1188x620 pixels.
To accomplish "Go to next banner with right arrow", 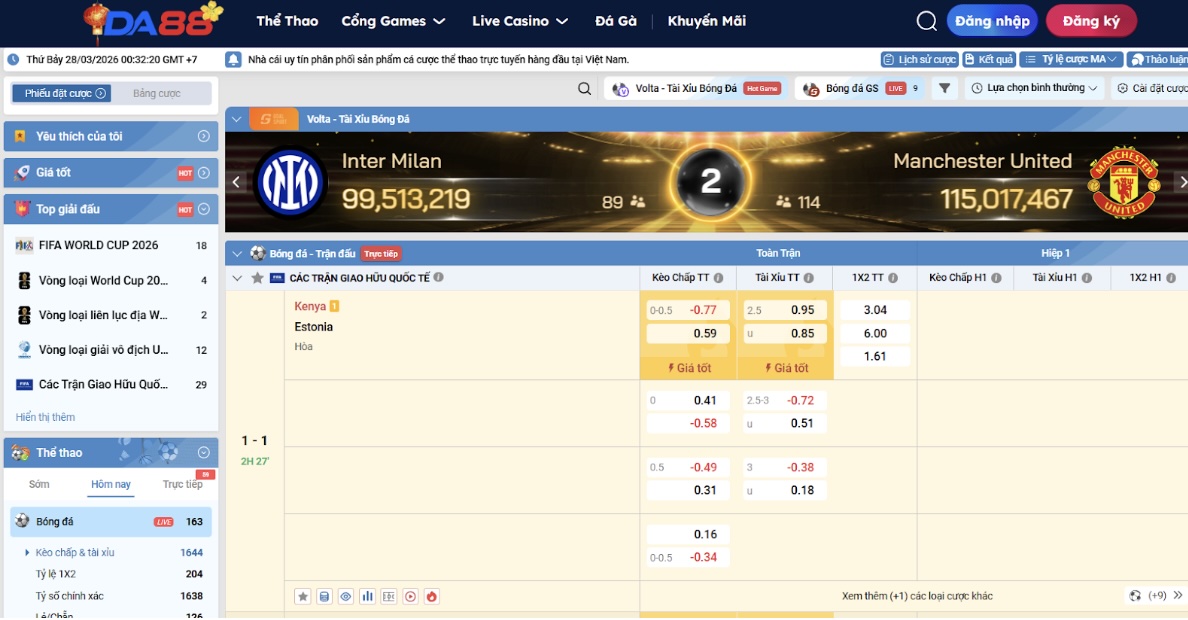I will (x=1182, y=182).
